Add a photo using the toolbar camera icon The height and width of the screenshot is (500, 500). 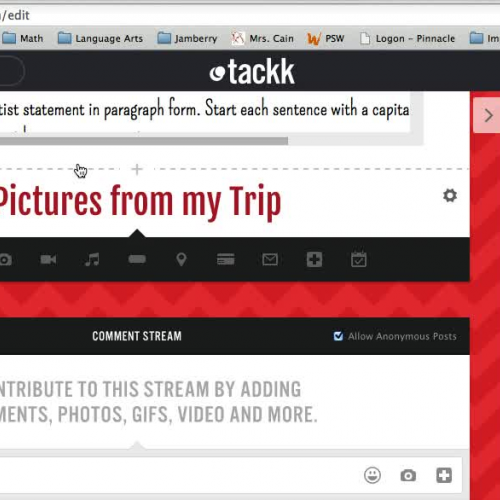click(x=5, y=260)
